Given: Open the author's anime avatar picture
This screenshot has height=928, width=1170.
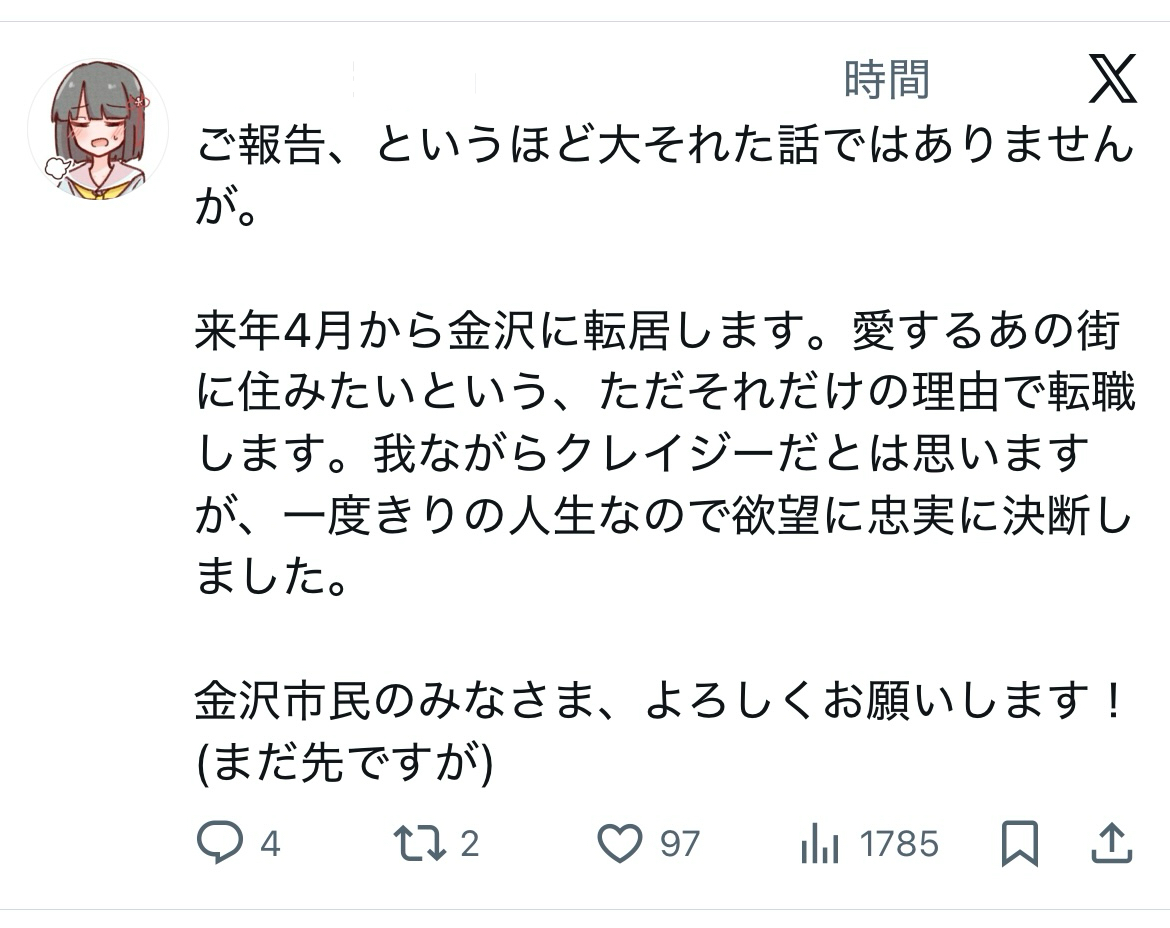Looking at the screenshot, I should click(98, 128).
